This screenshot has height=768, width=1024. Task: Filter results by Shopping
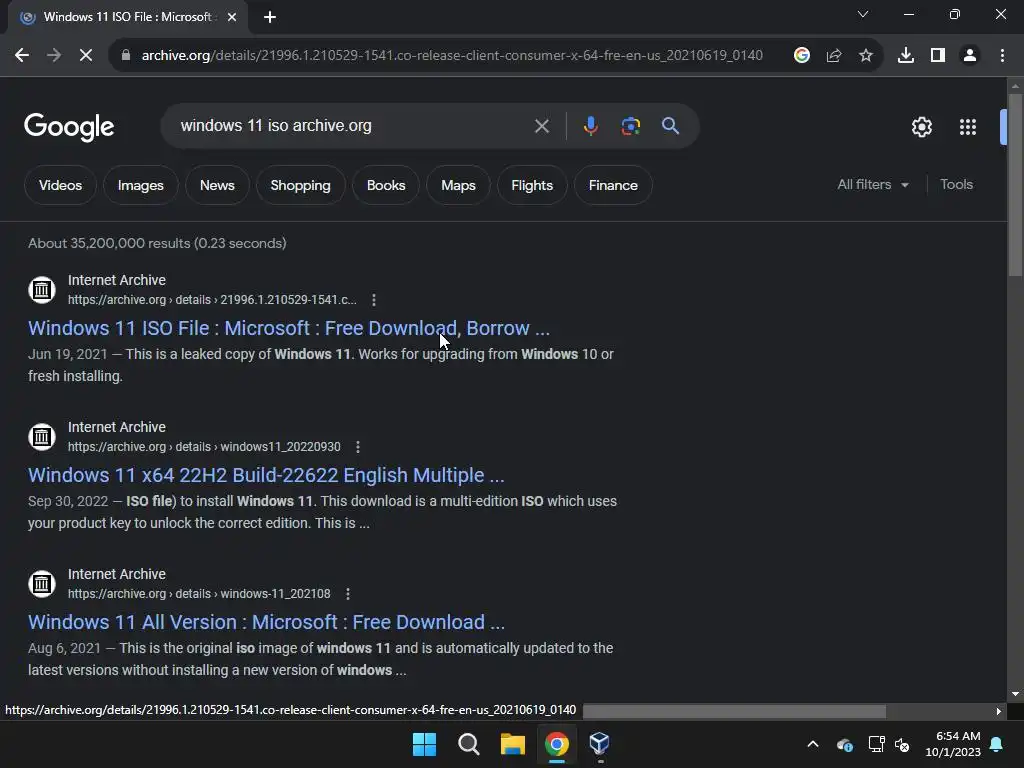click(300, 185)
